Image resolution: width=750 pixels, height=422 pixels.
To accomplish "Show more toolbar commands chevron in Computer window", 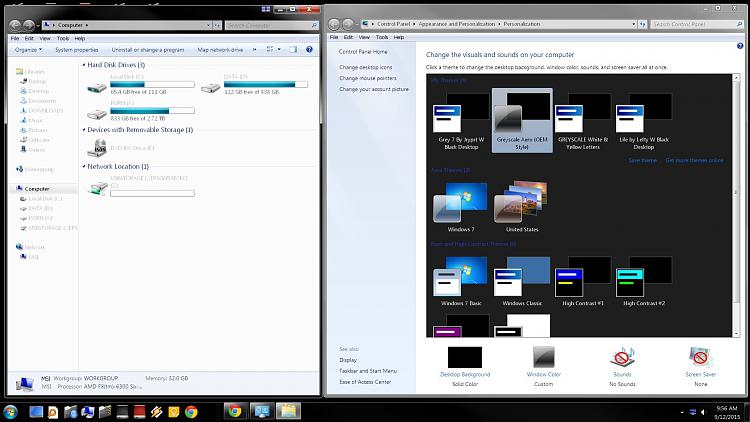I will [254, 49].
